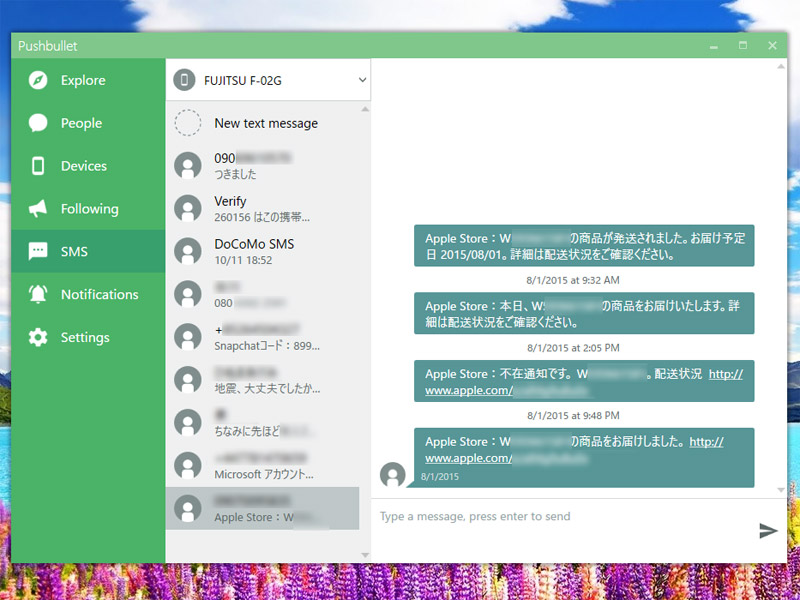
Task: Click the Pushbullet window title
Action: pyautogui.click(x=47, y=46)
